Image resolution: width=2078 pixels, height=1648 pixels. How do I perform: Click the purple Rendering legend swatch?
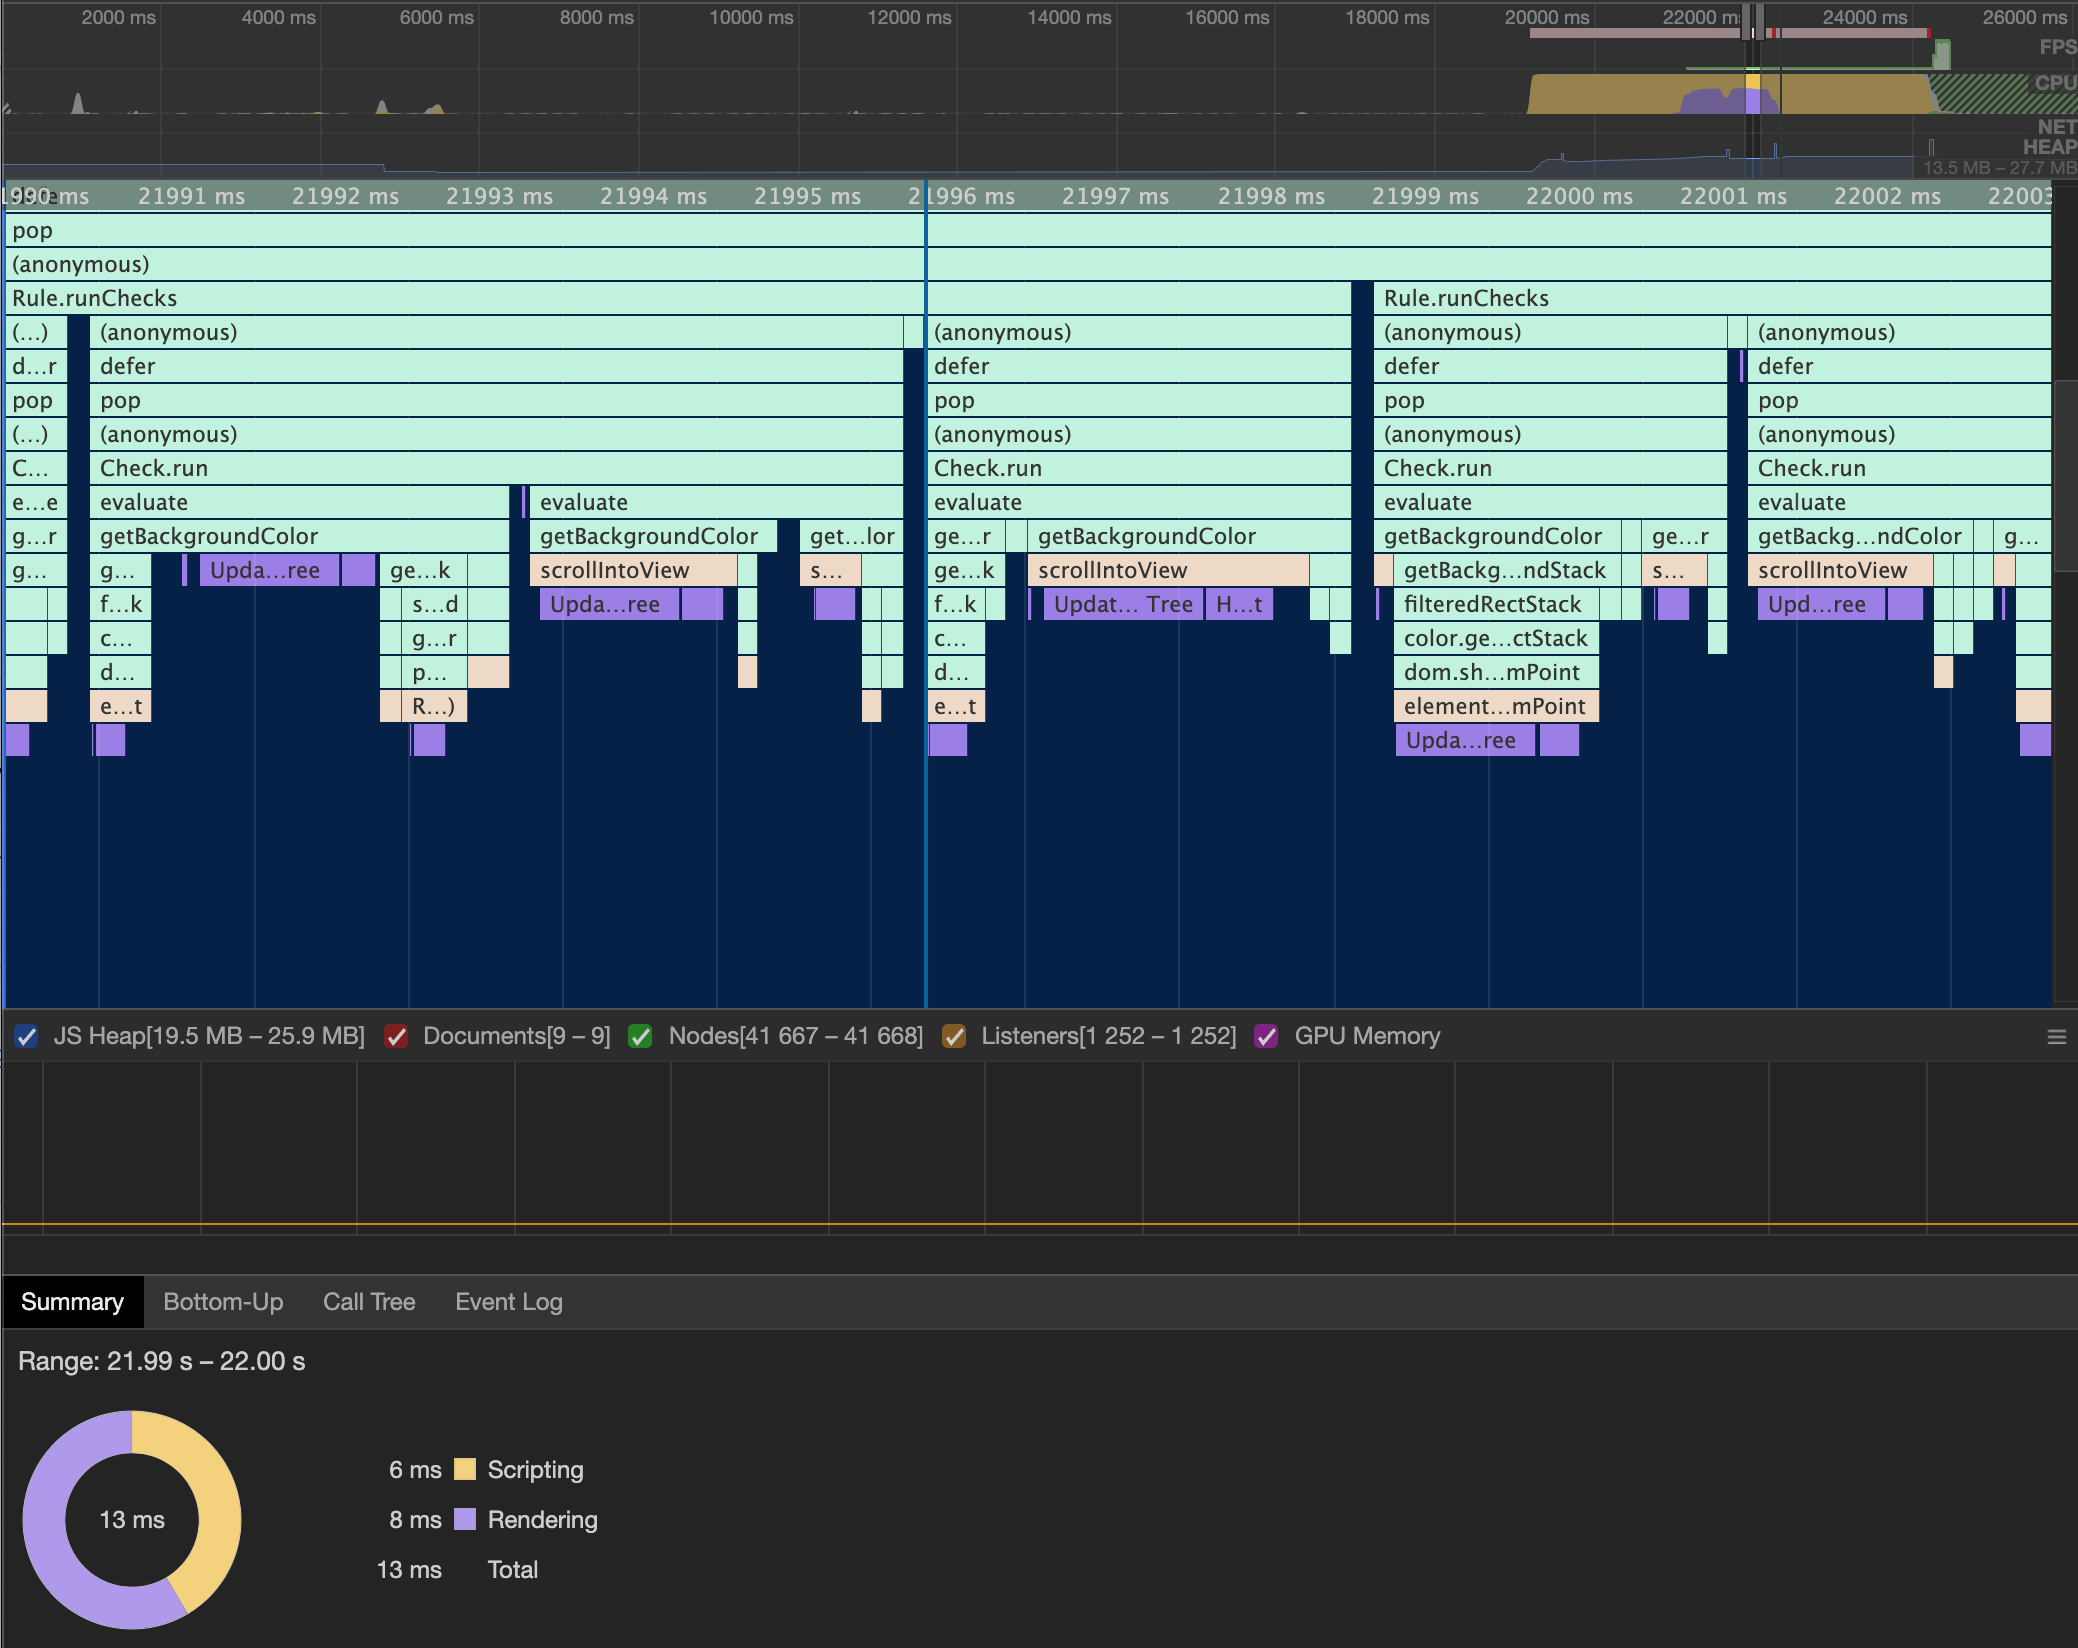(x=464, y=1519)
